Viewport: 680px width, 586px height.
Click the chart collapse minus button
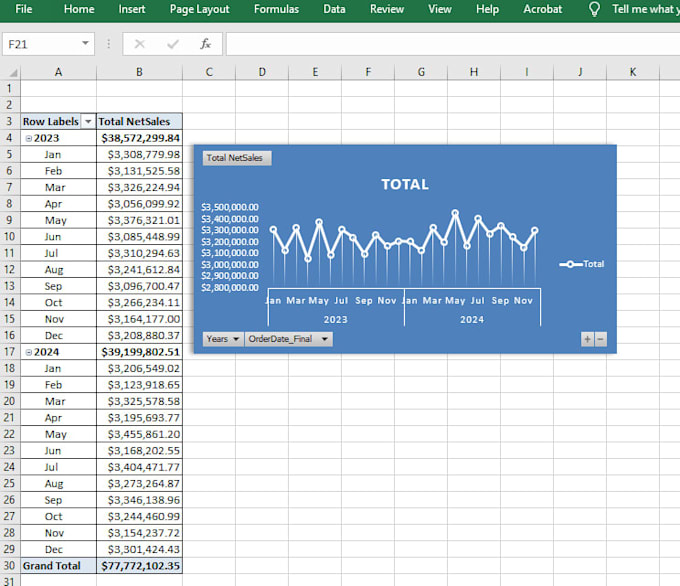(601, 339)
